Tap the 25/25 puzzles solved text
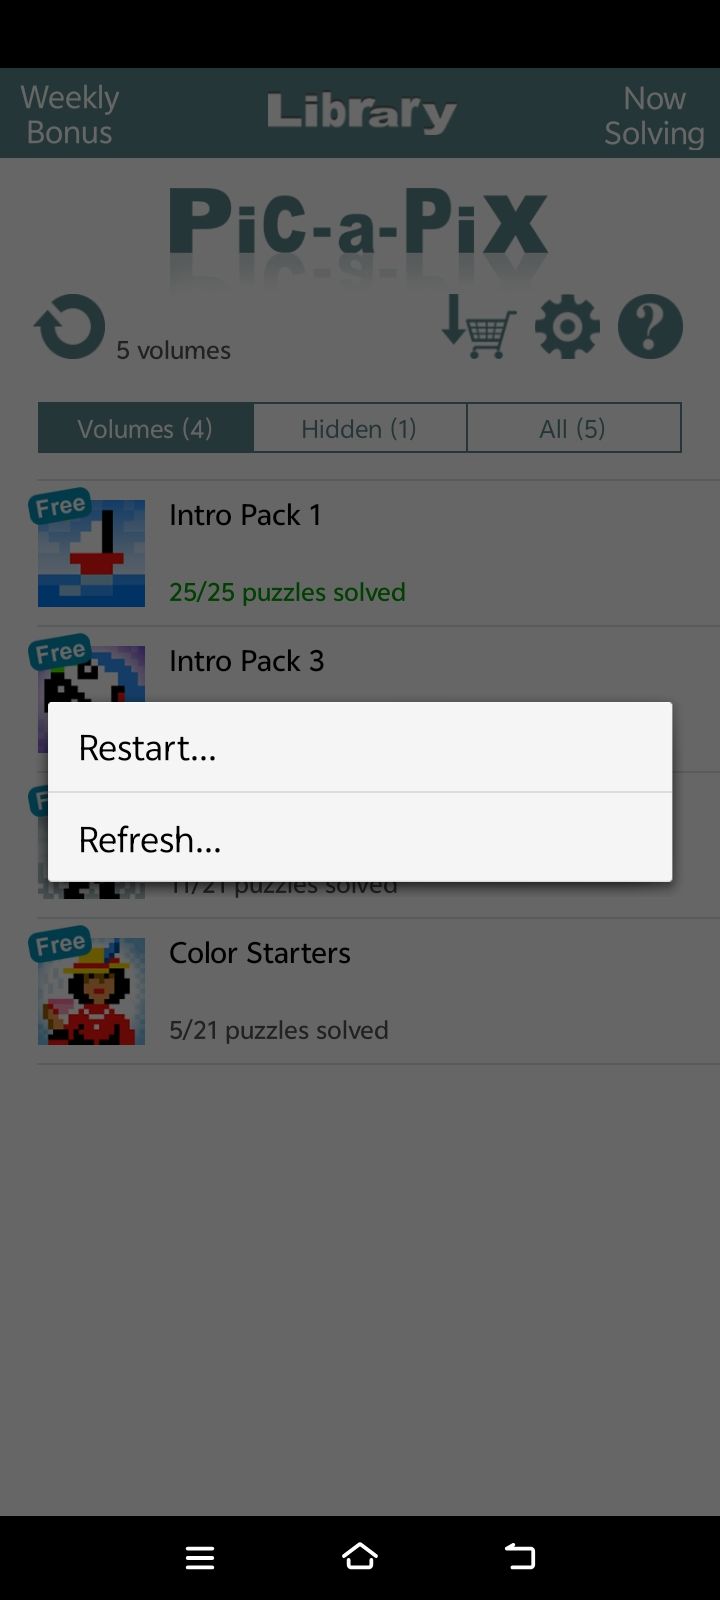Screen dimensions: 720x1600 [x=287, y=592]
